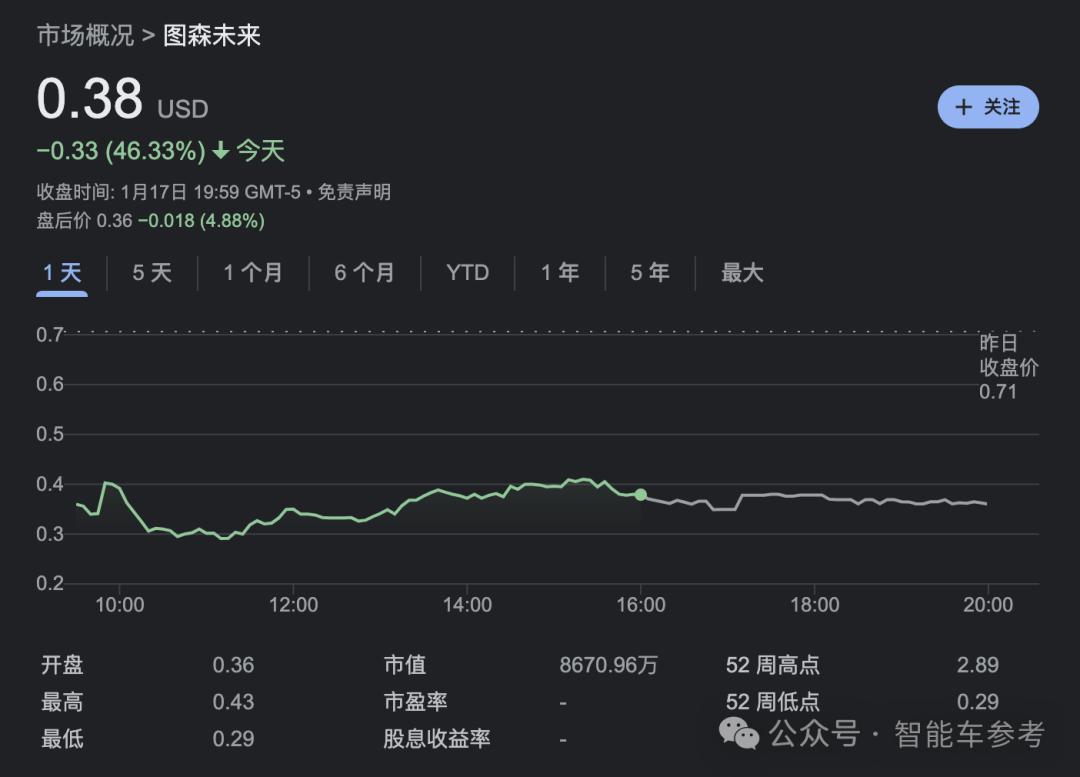This screenshot has height=777, width=1080.
Task: Open the 市场概况 breadcrumb link
Action: tap(85, 36)
